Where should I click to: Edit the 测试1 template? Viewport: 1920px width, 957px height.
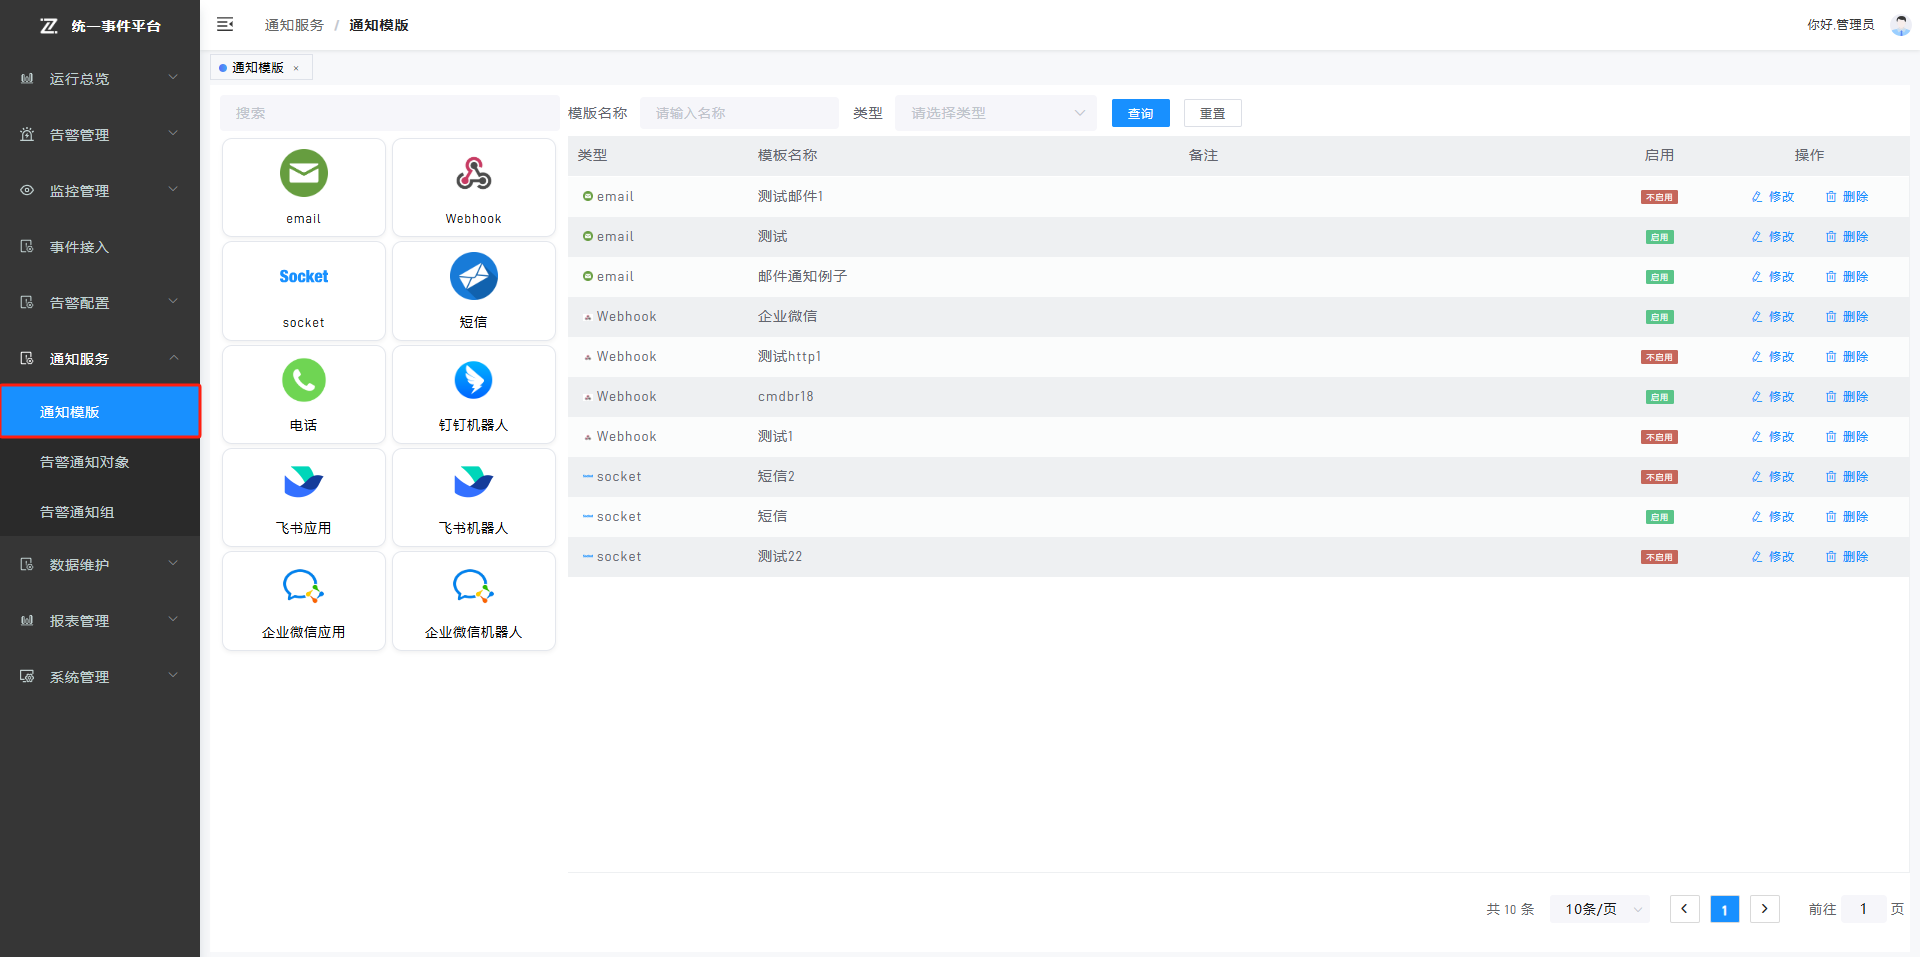[x=1773, y=437]
